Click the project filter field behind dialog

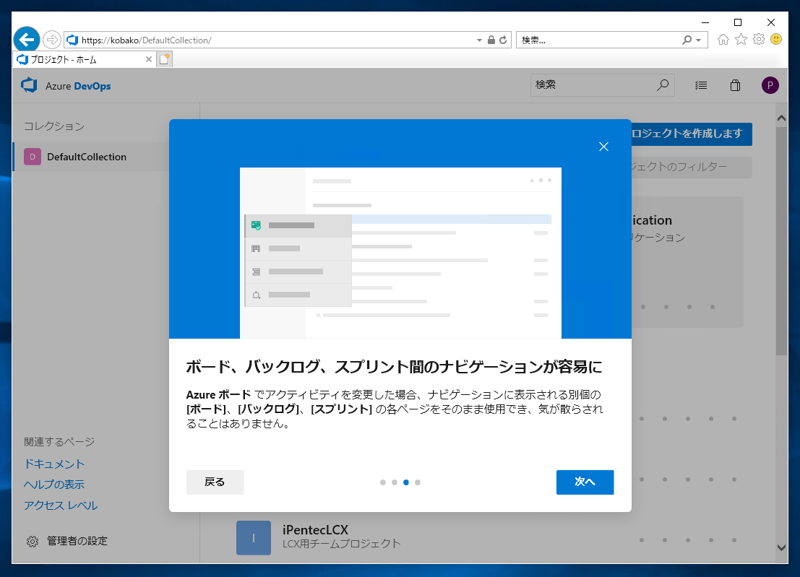pyautogui.click(x=691, y=167)
